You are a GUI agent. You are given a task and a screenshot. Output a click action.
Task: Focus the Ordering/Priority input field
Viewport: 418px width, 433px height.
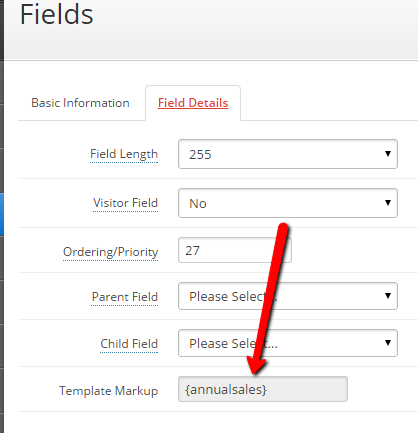235,250
